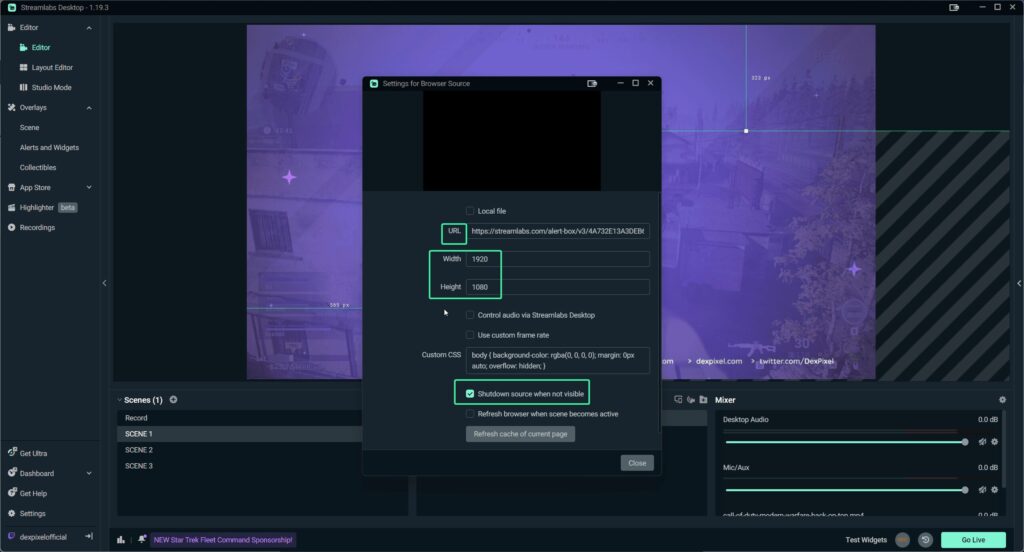
Task: Collapse the Editor section in the sidebar
Action: click(89, 27)
